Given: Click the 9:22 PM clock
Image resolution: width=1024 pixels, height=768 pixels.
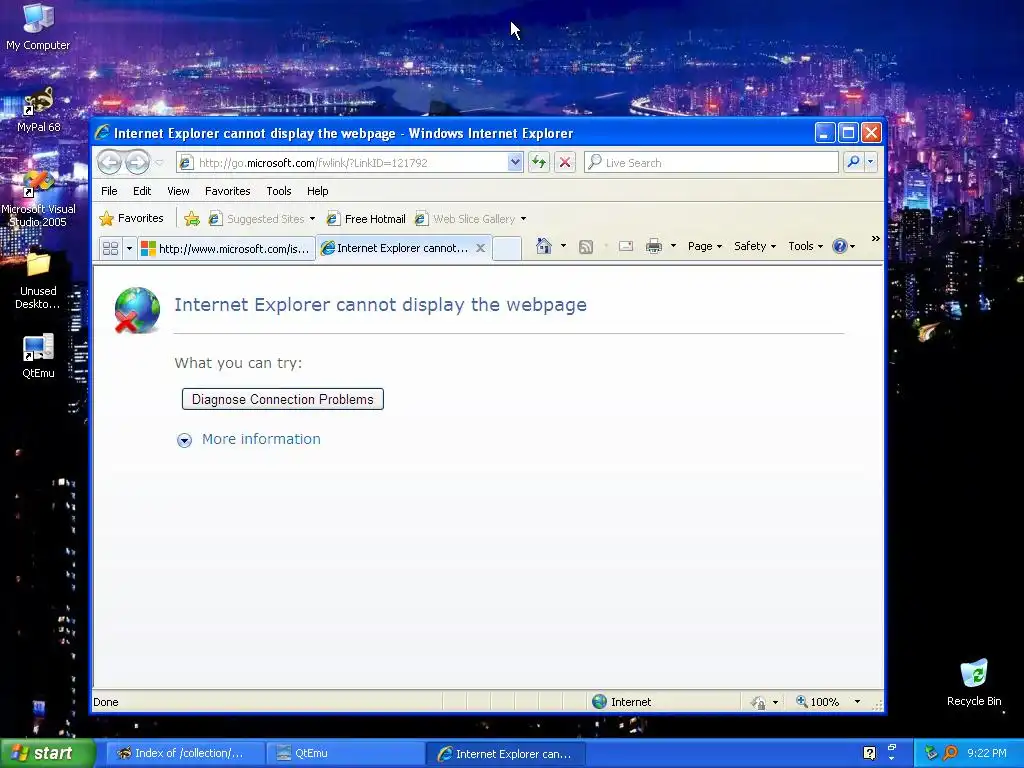Looking at the screenshot, I should 987,753.
